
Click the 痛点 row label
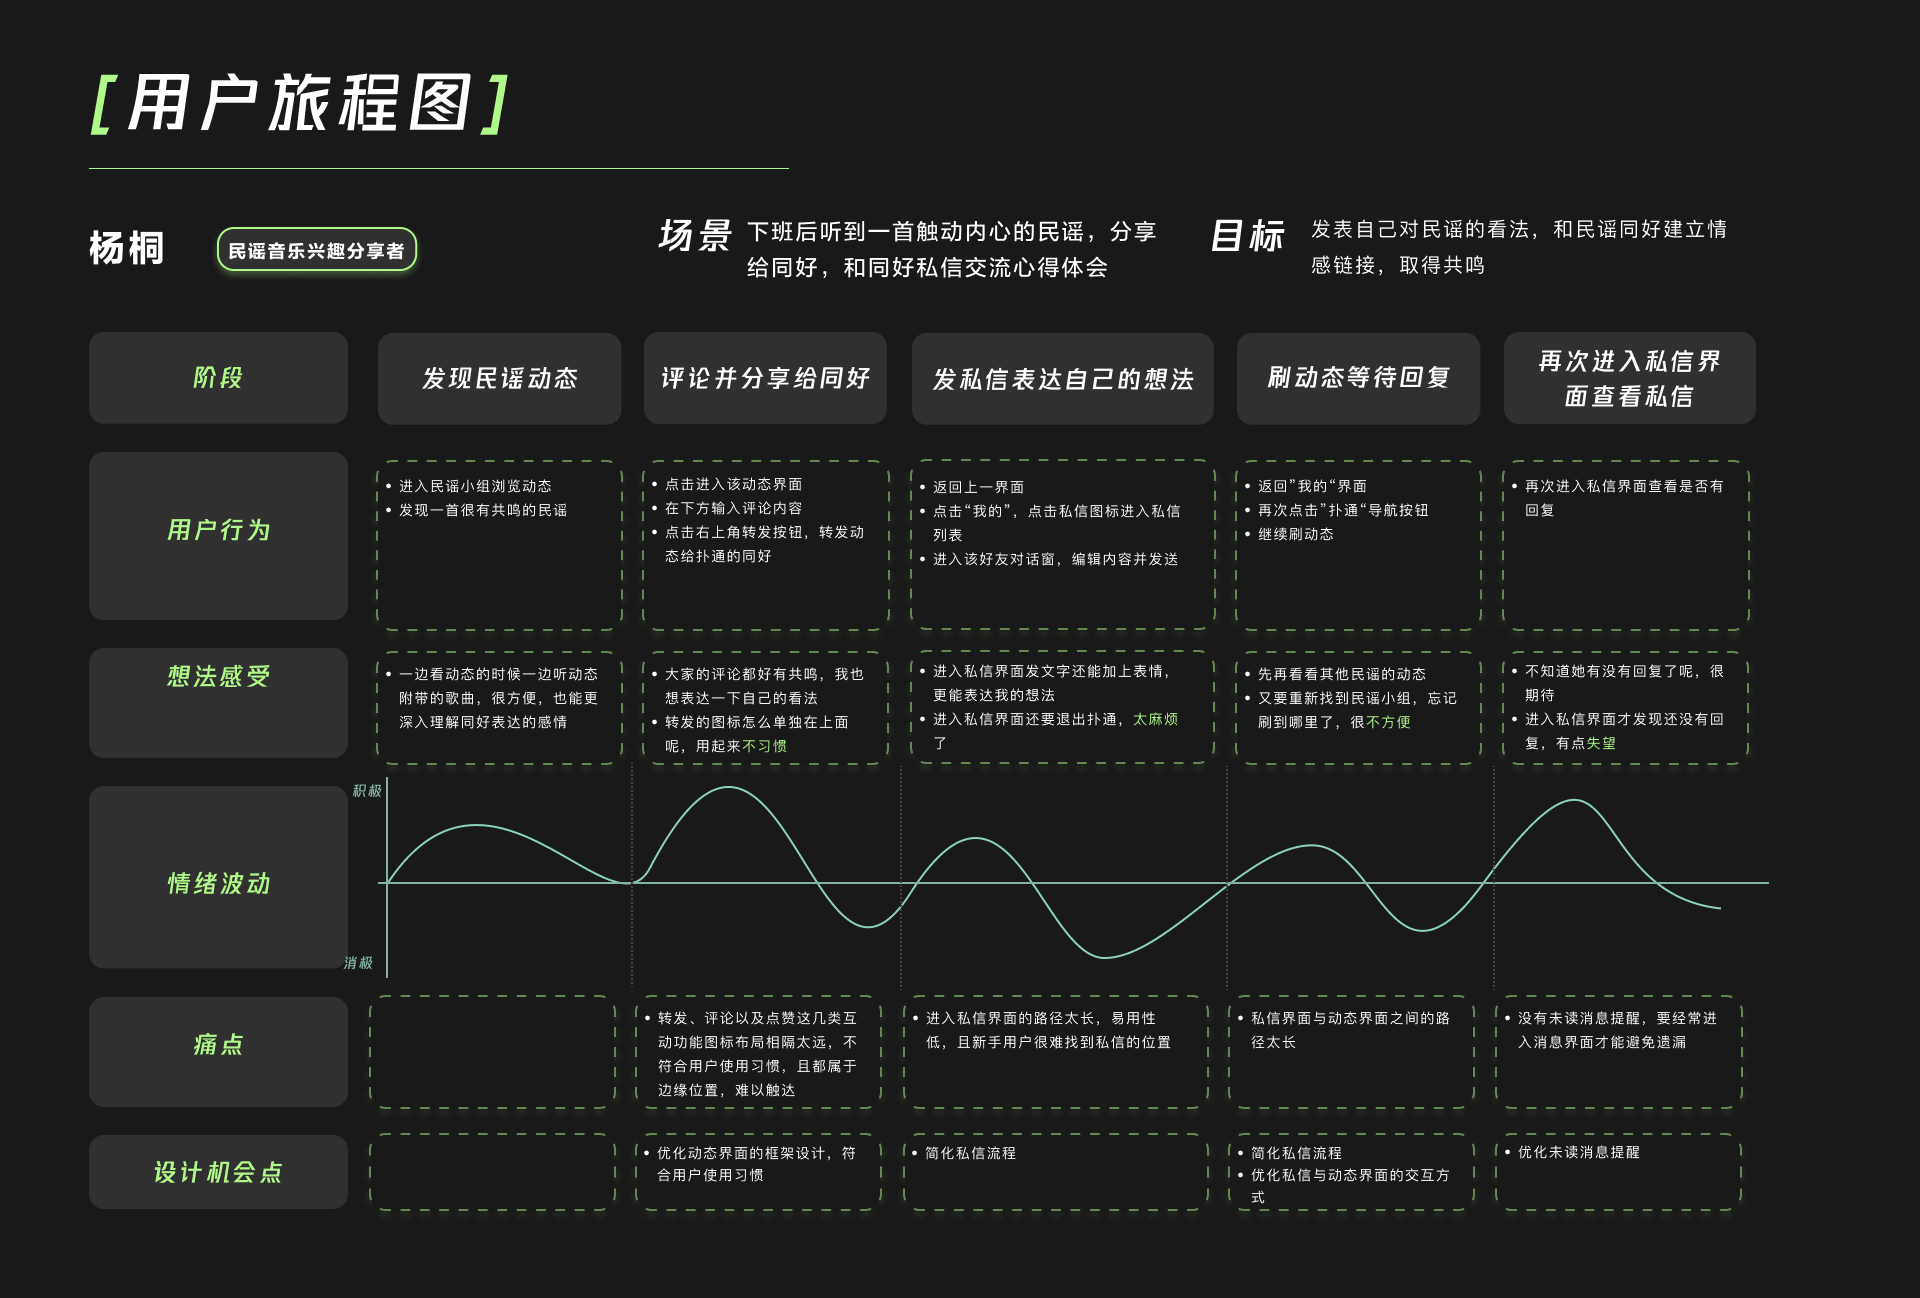point(218,1045)
